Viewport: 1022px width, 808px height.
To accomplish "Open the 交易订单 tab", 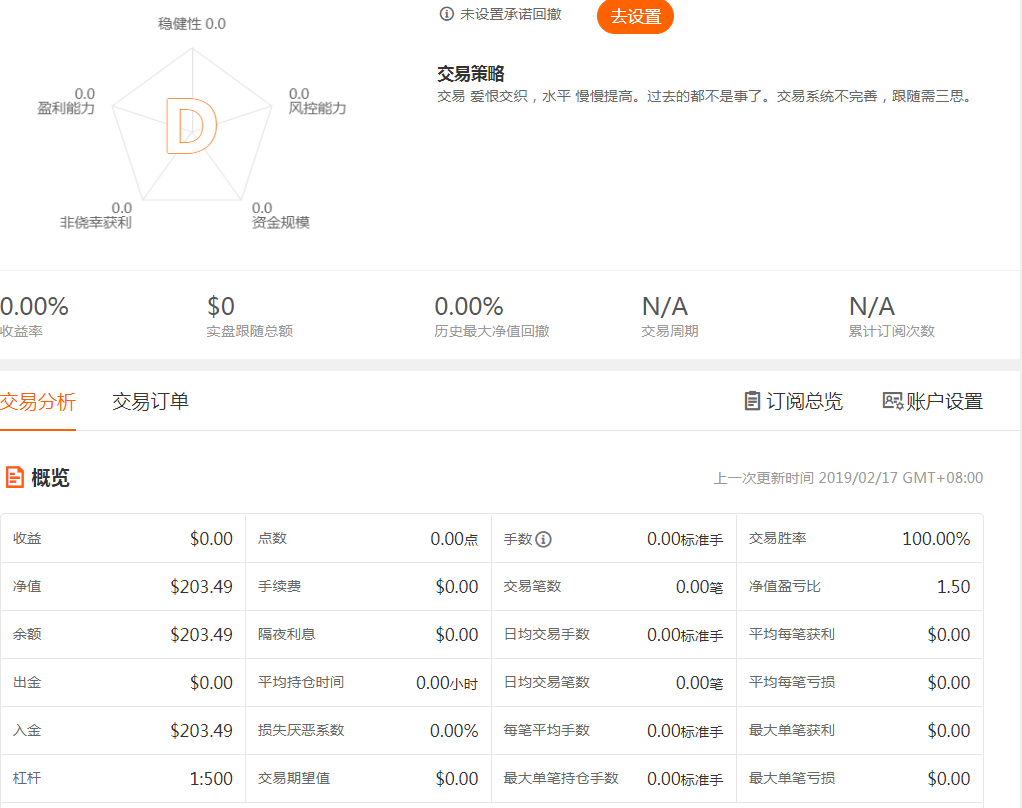I will [150, 402].
